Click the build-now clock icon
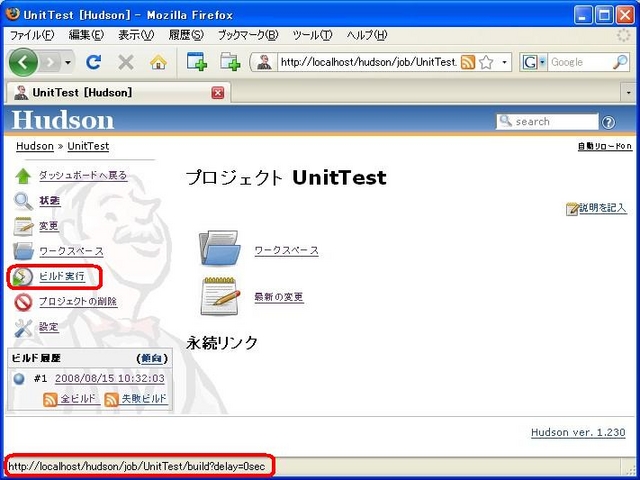640x480 pixels. pyautogui.click(x=22, y=277)
